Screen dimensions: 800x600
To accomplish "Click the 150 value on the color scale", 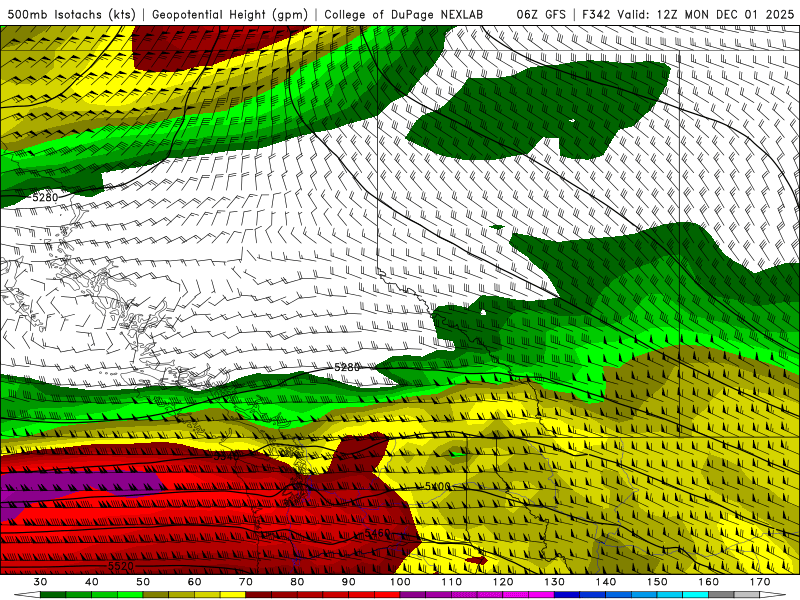I will 657,582.
